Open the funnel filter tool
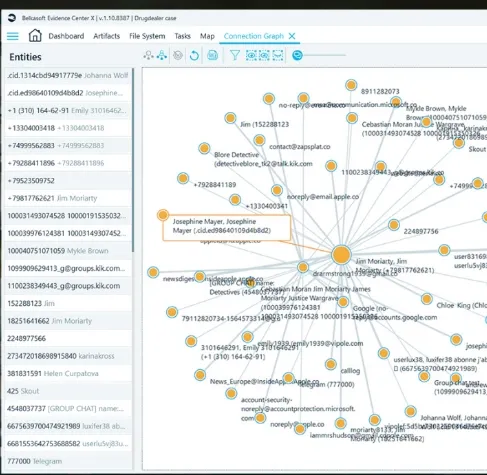Image resolution: width=487 pixels, height=475 pixels. click(235, 55)
